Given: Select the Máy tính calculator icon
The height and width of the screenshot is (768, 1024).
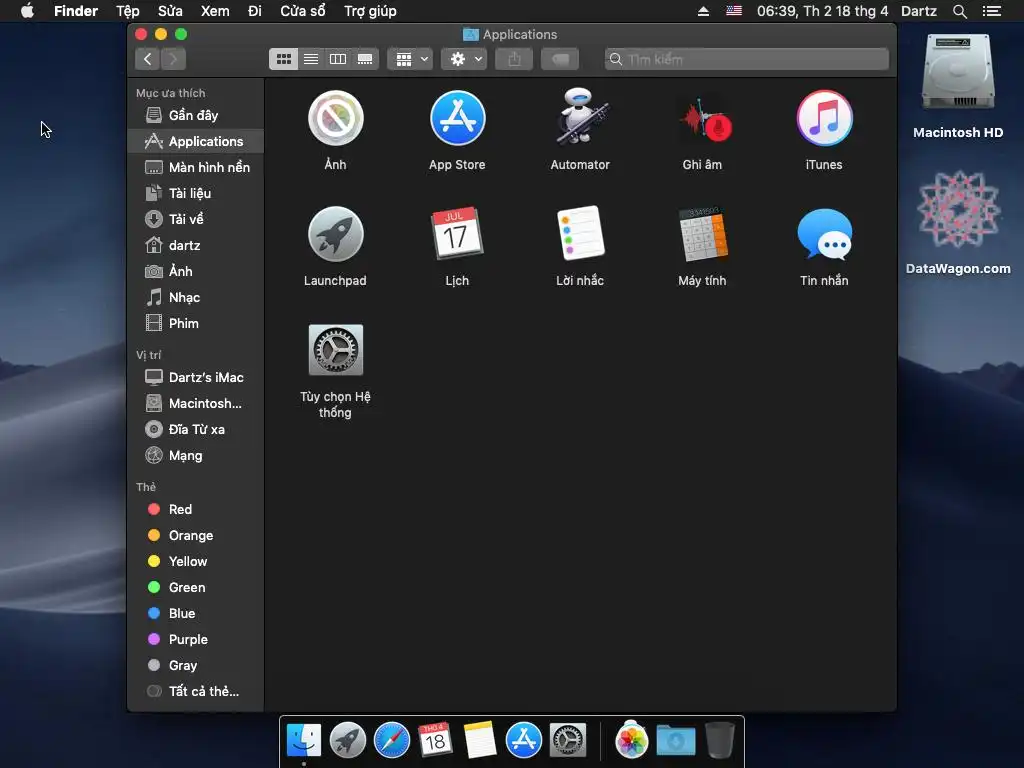Looking at the screenshot, I should coord(703,234).
